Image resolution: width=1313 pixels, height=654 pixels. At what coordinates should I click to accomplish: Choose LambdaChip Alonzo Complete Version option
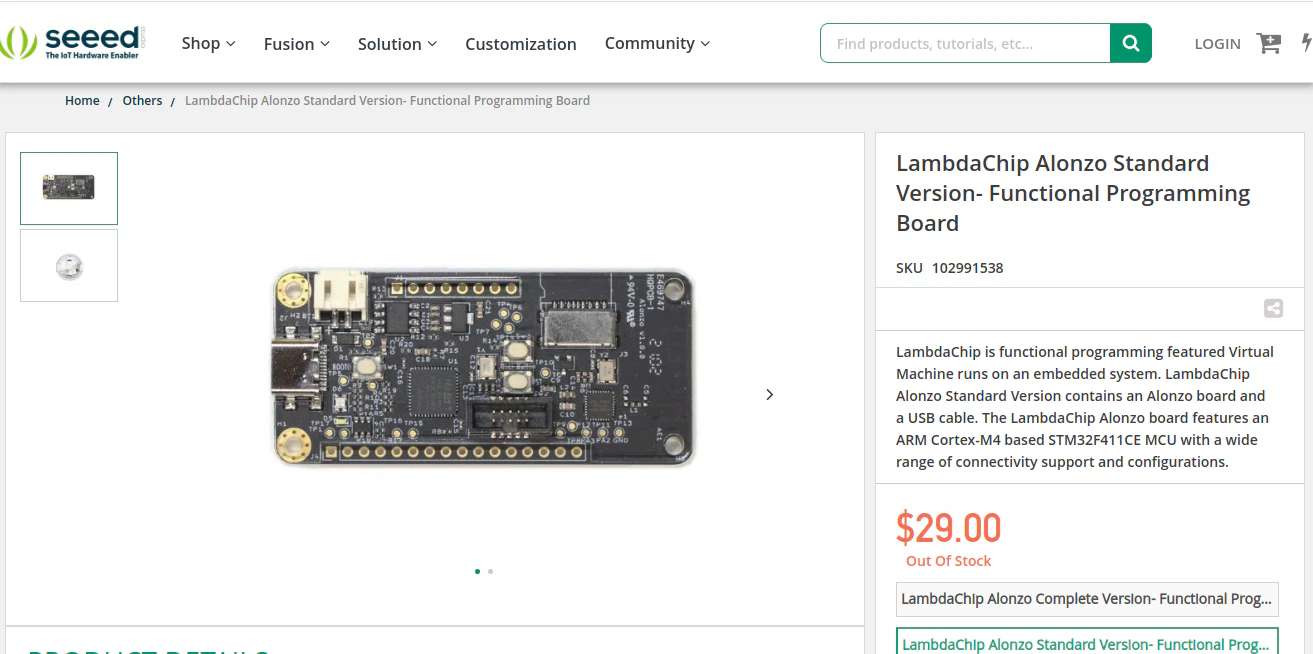tap(1087, 599)
